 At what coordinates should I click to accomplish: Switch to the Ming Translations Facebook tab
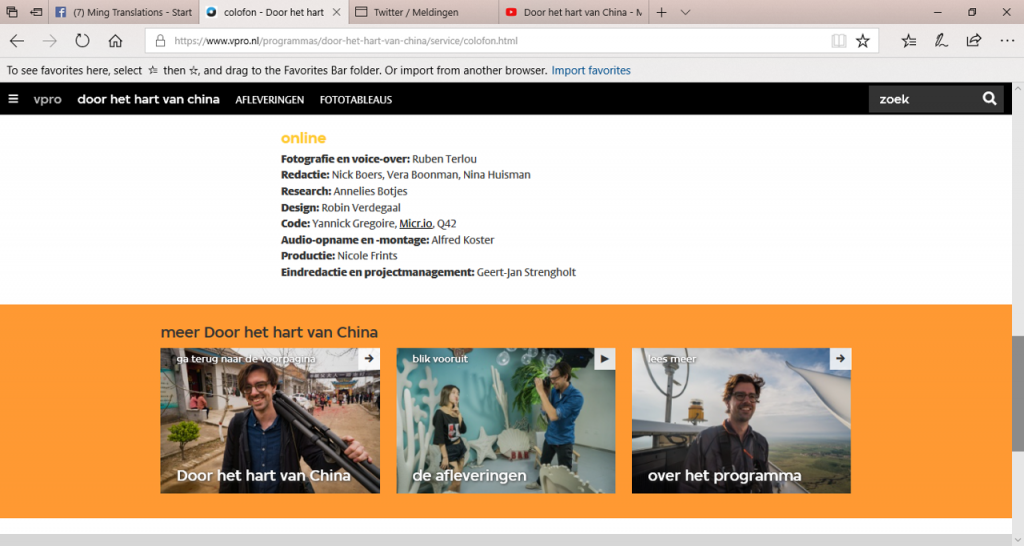(123, 12)
